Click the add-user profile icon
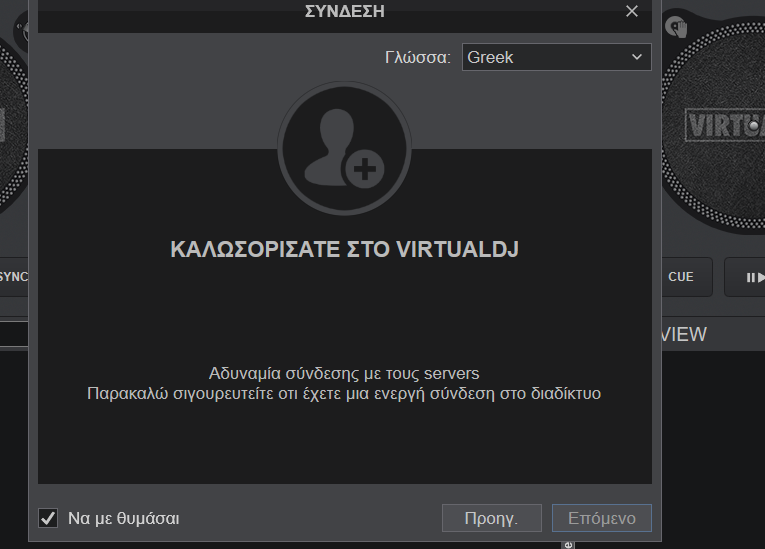Image resolution: width=765 pixels, height=549 pixels. click(x=344, y=148)
